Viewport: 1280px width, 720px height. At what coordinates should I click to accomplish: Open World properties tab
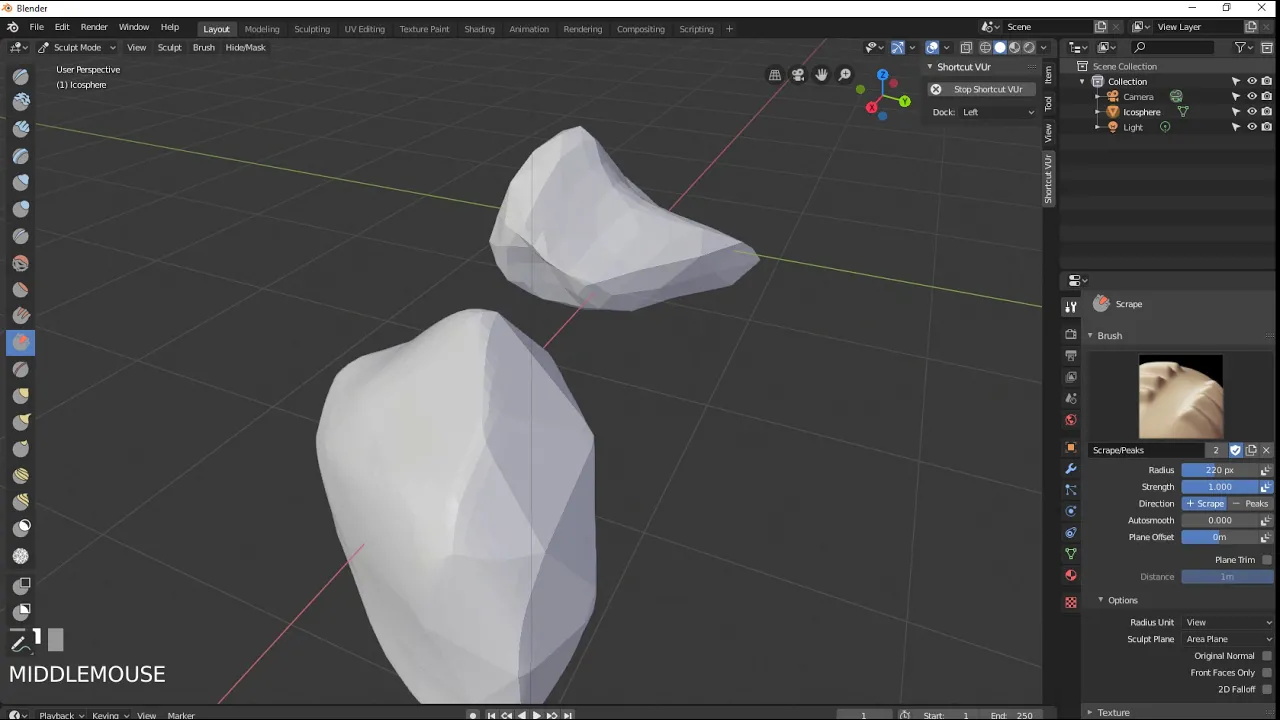tap(1071, 420)
